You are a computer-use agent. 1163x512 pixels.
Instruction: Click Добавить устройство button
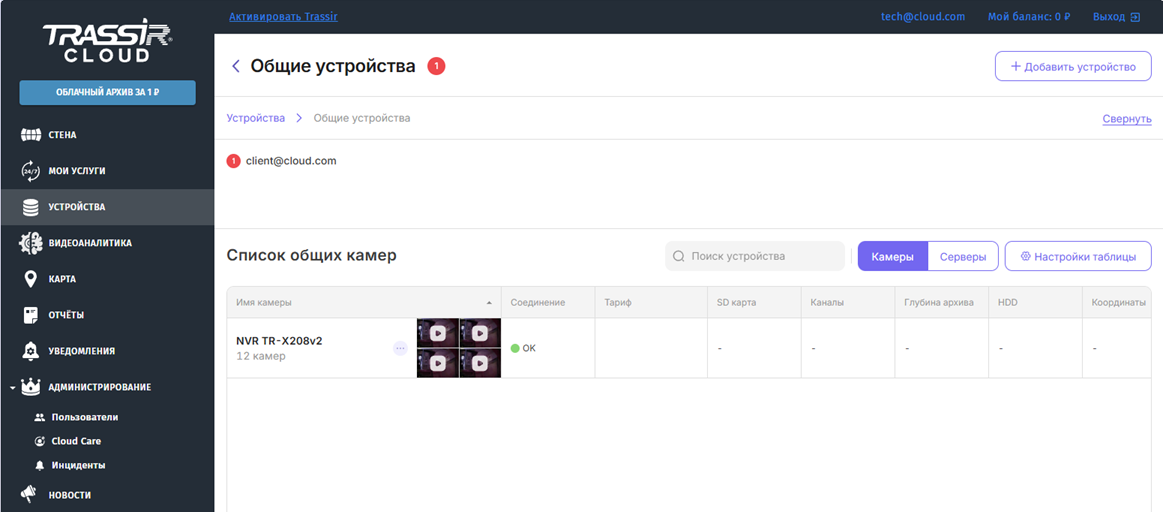pyautogui.click(x=1073, y=67)
